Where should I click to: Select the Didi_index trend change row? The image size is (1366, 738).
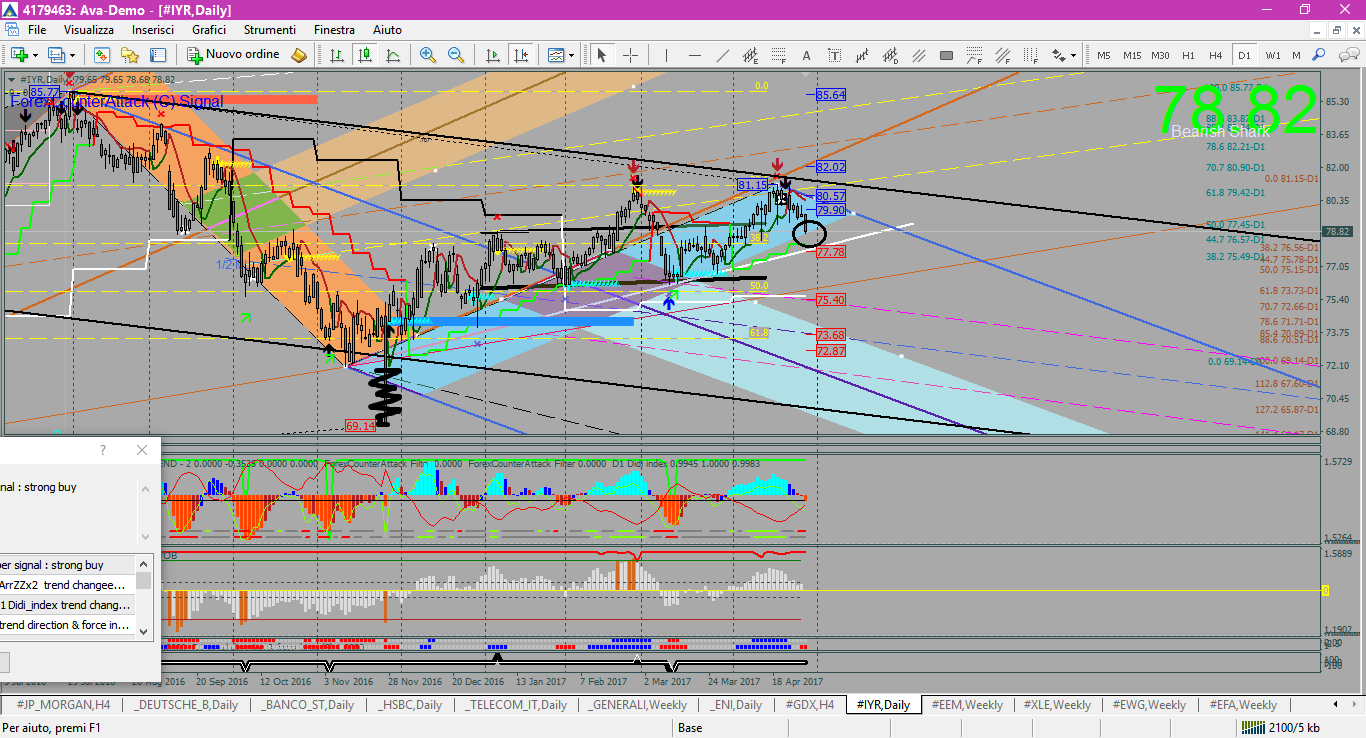pos(67,605)
